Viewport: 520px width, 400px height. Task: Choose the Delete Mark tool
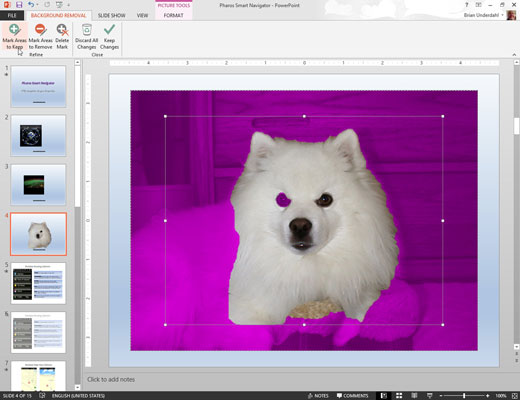click(x=62, y=37)
